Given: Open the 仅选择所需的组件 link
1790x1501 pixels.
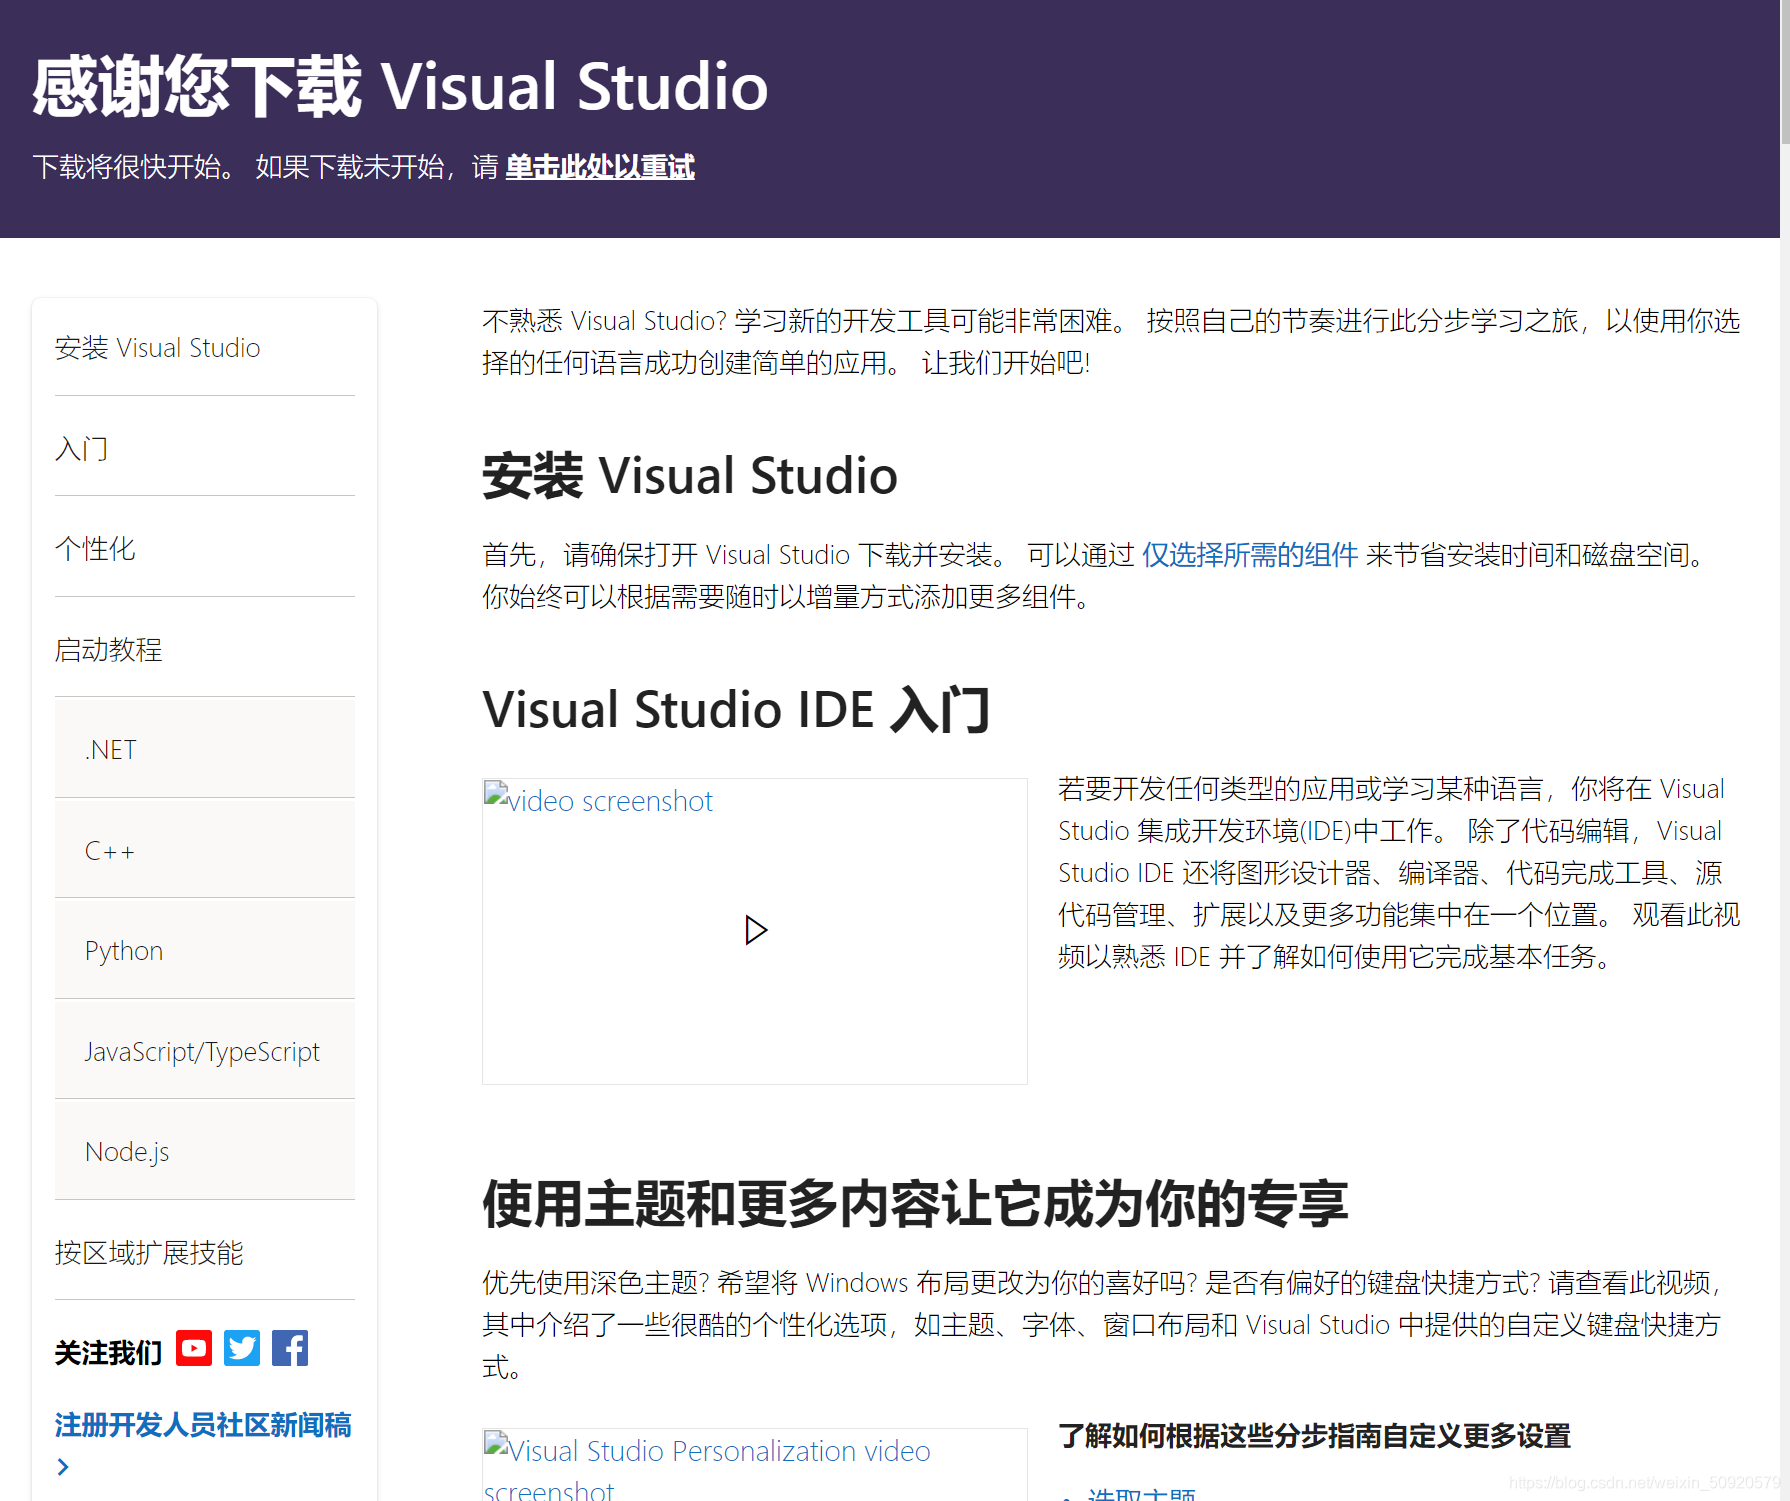Looking at the screenshot, I should [1250, 555].
